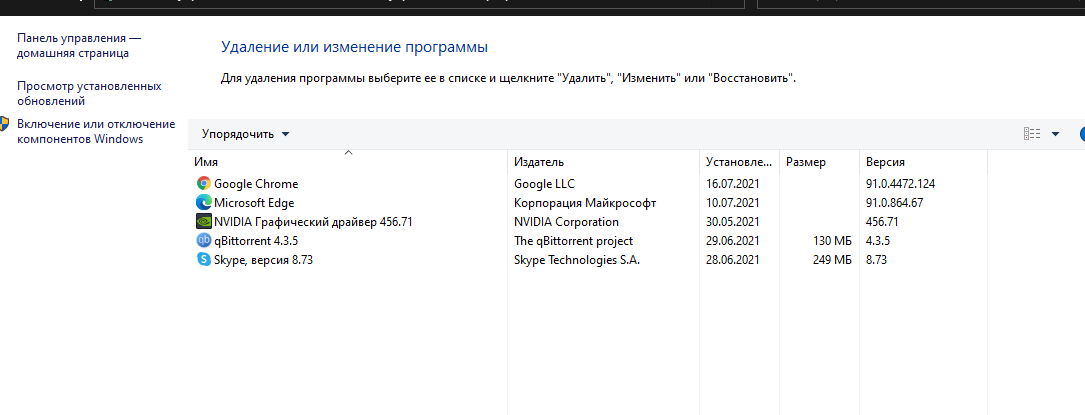The width and height of the screenshot is (1085, 415).
Task: Select the Skype program icon
Action: click(203, 260)
